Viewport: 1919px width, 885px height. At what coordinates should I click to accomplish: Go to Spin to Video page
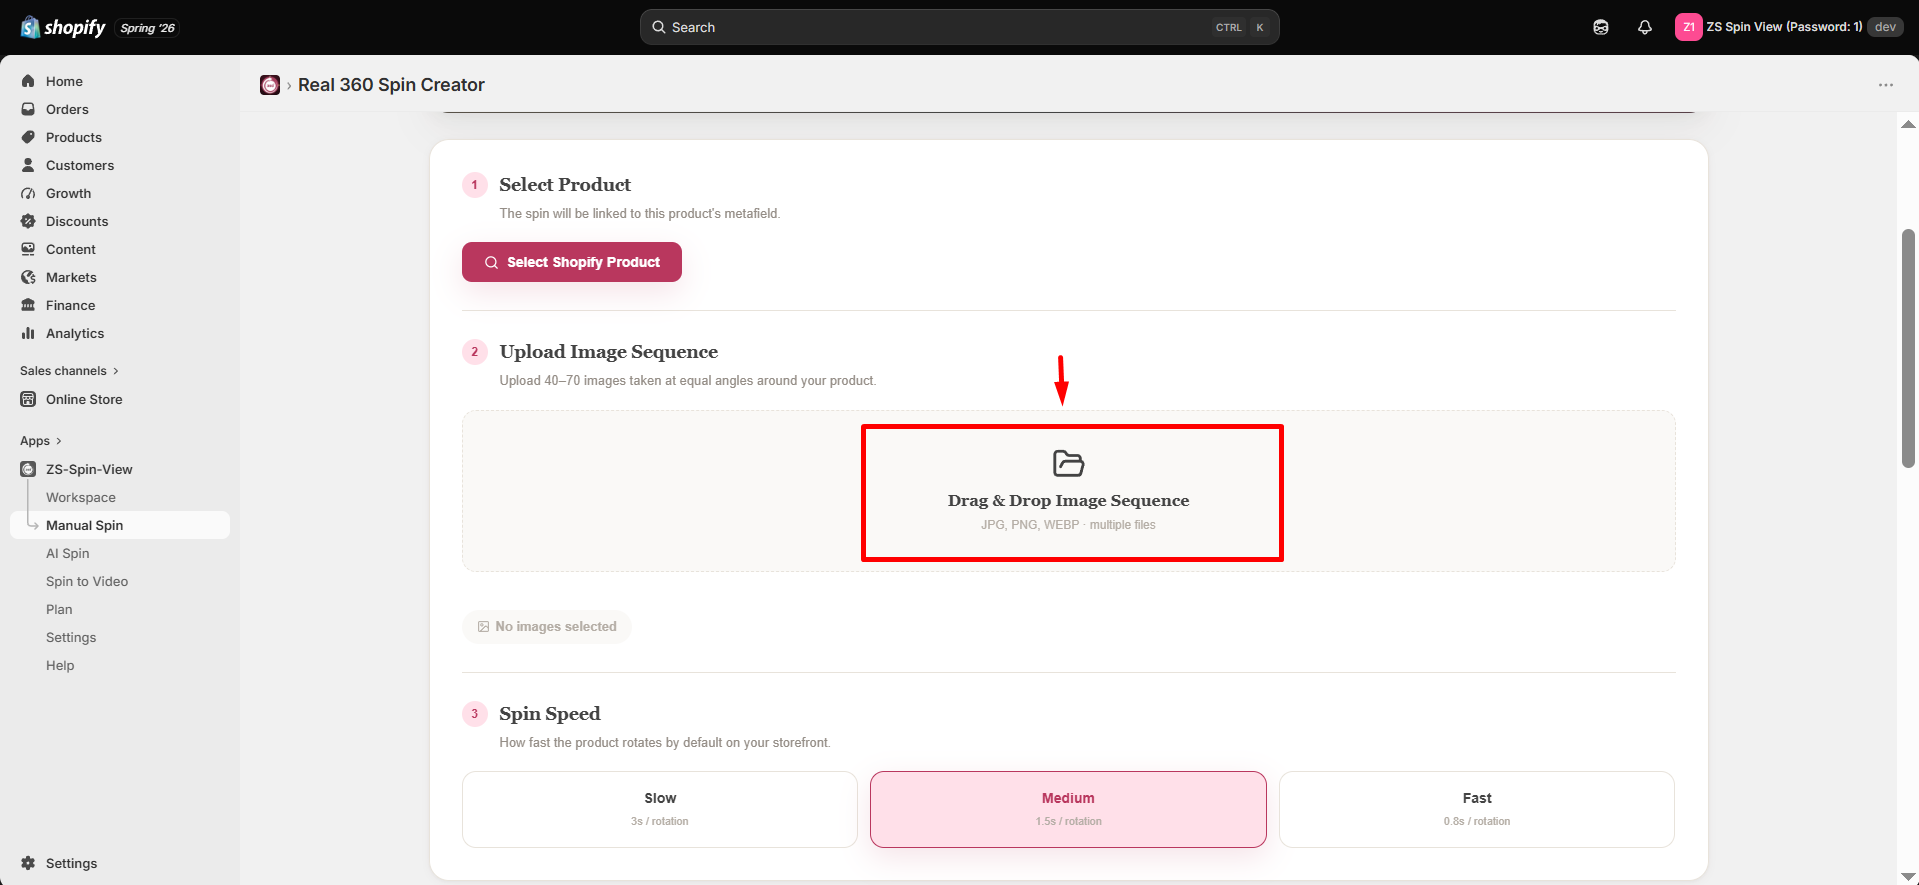point(87,581)
